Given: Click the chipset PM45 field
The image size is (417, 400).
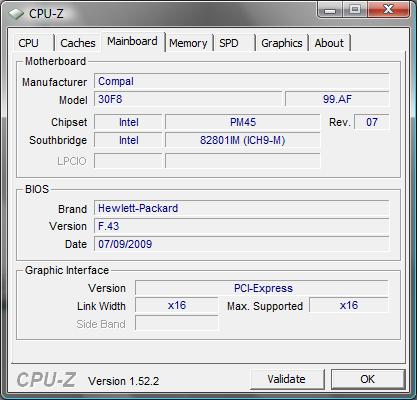Looking at the screenshot, I should point(243,122).
